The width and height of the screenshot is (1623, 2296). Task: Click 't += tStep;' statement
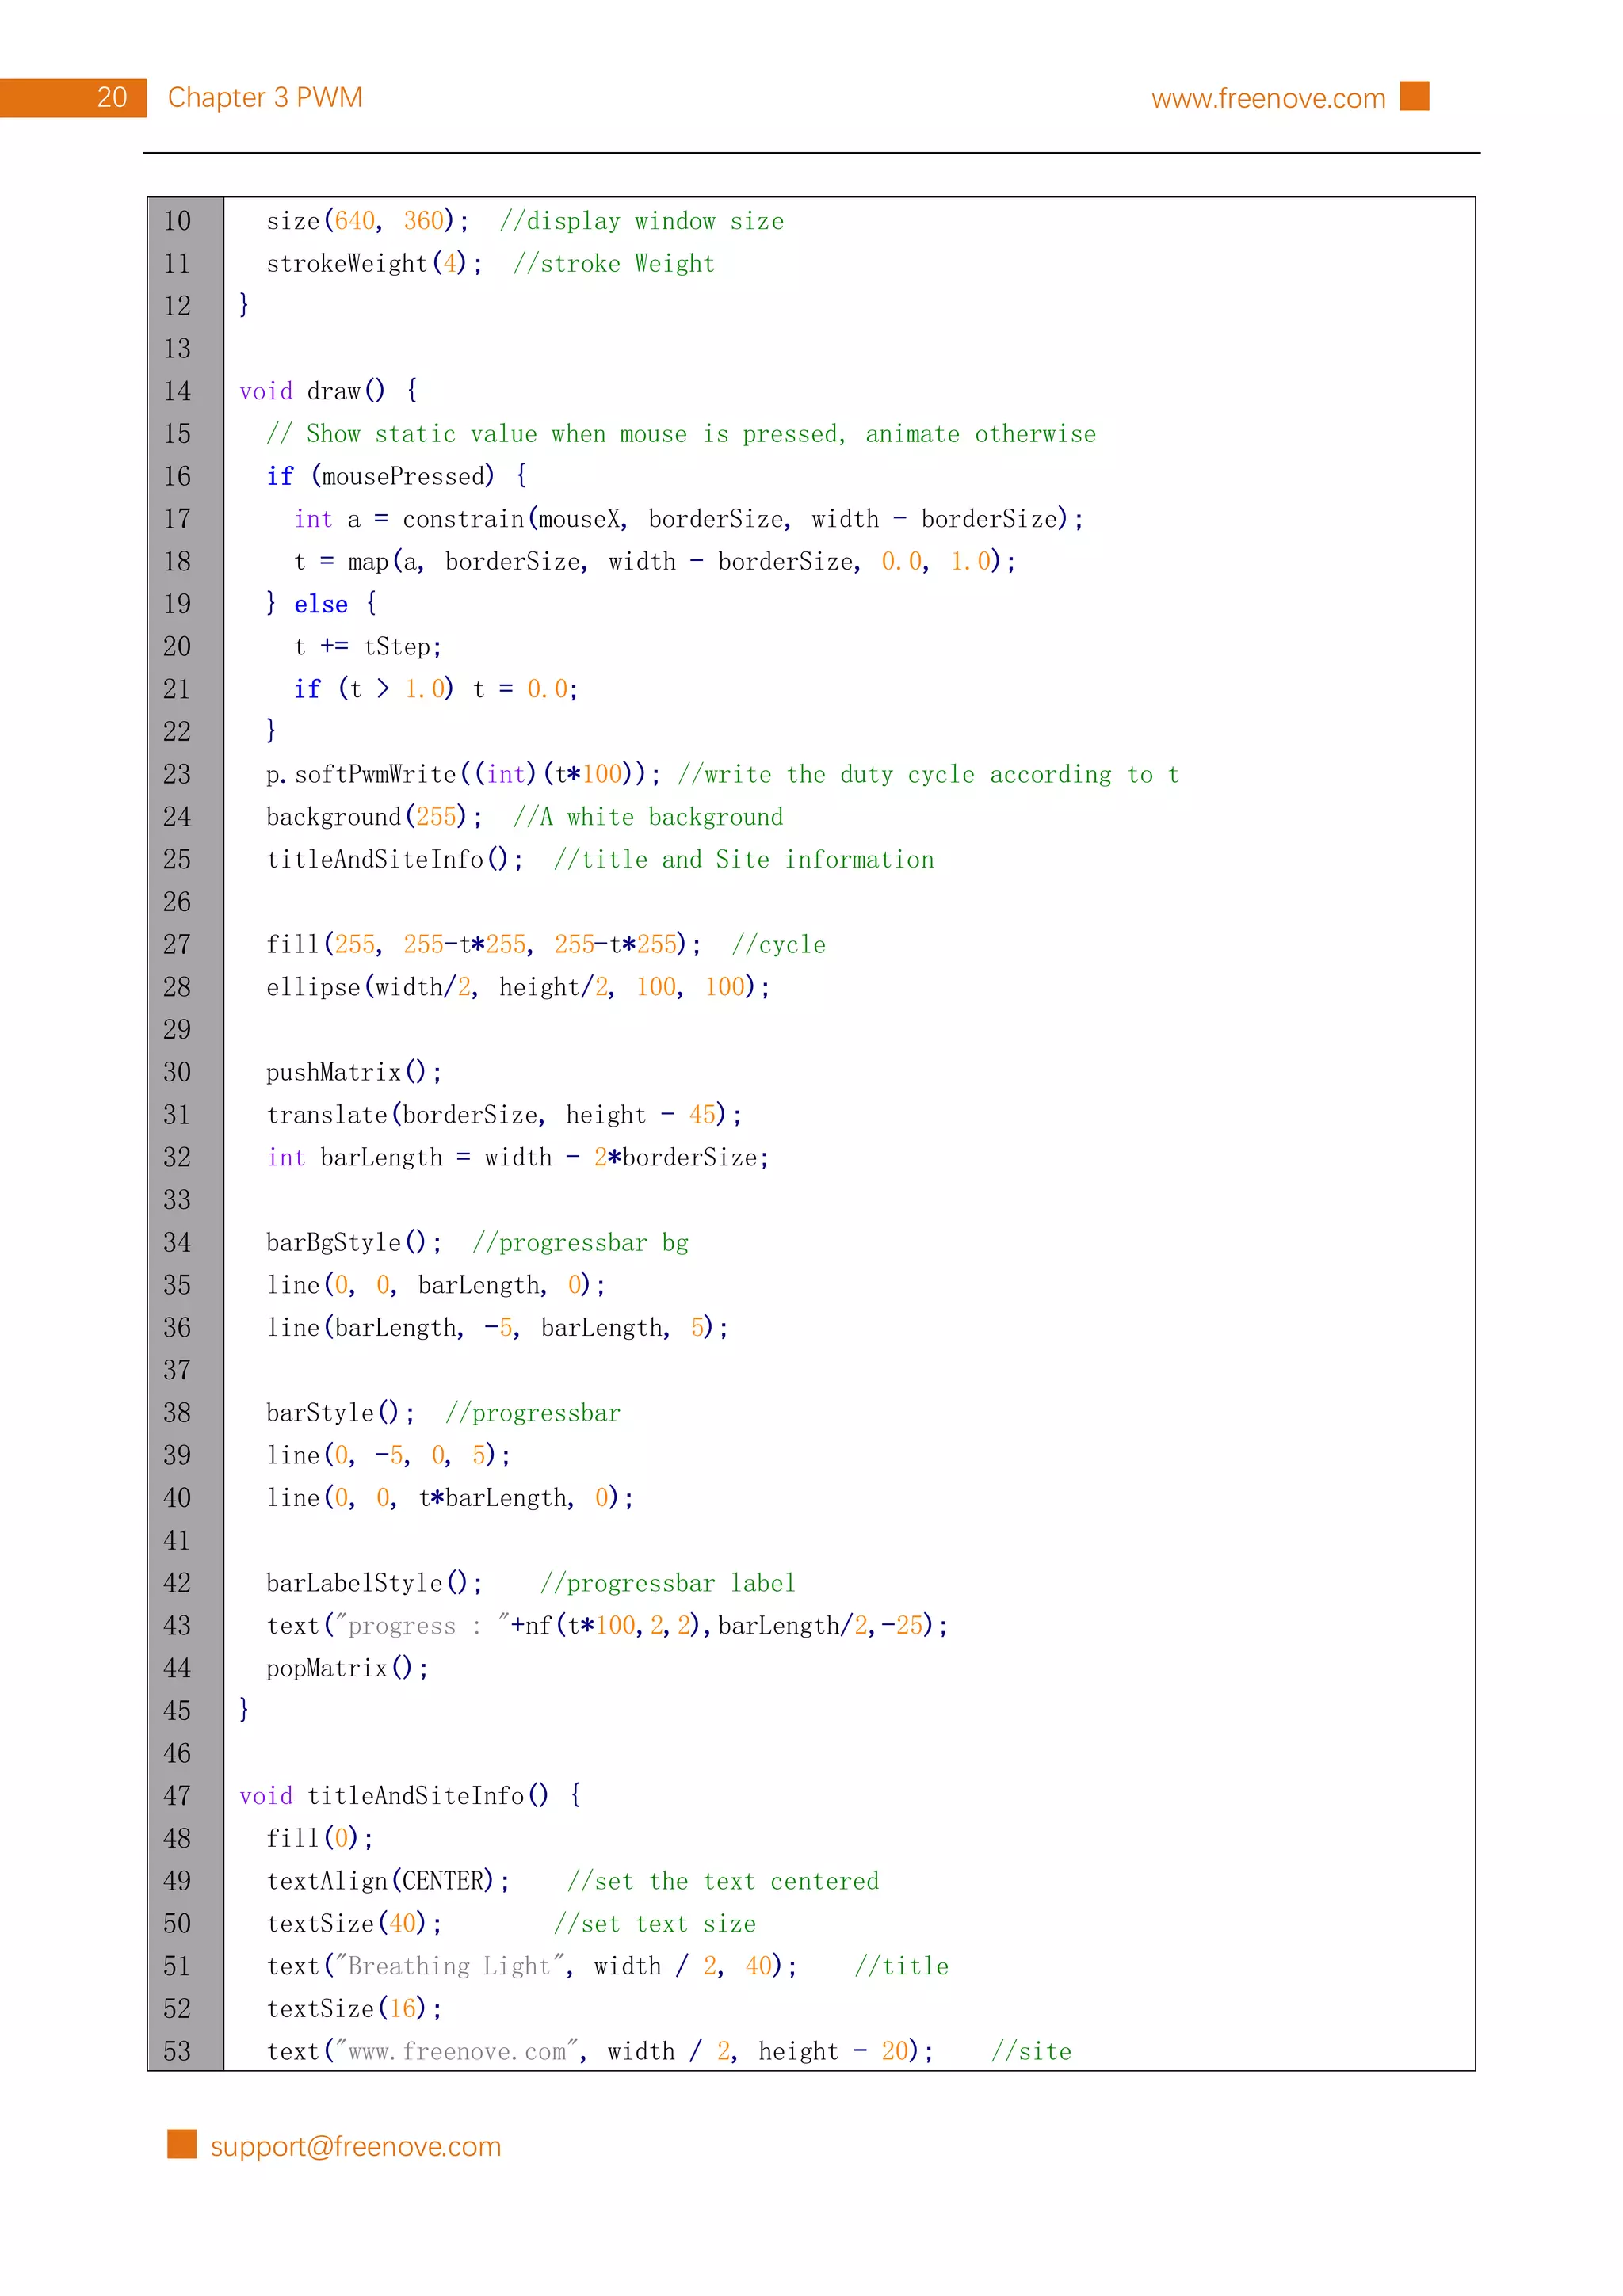point(367,647)
